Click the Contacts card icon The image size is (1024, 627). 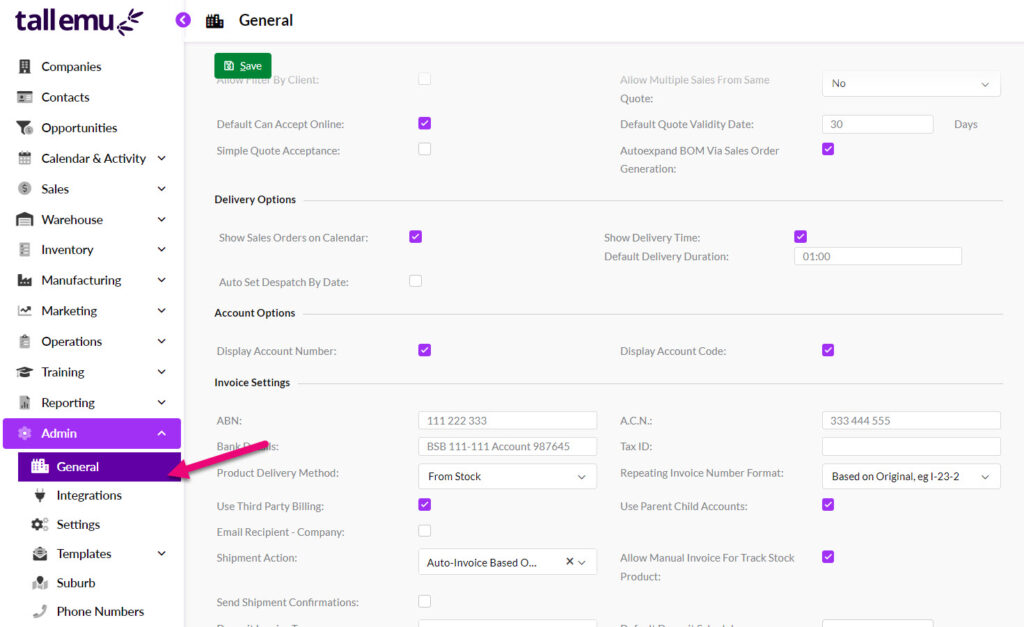[x=25, y=97]
